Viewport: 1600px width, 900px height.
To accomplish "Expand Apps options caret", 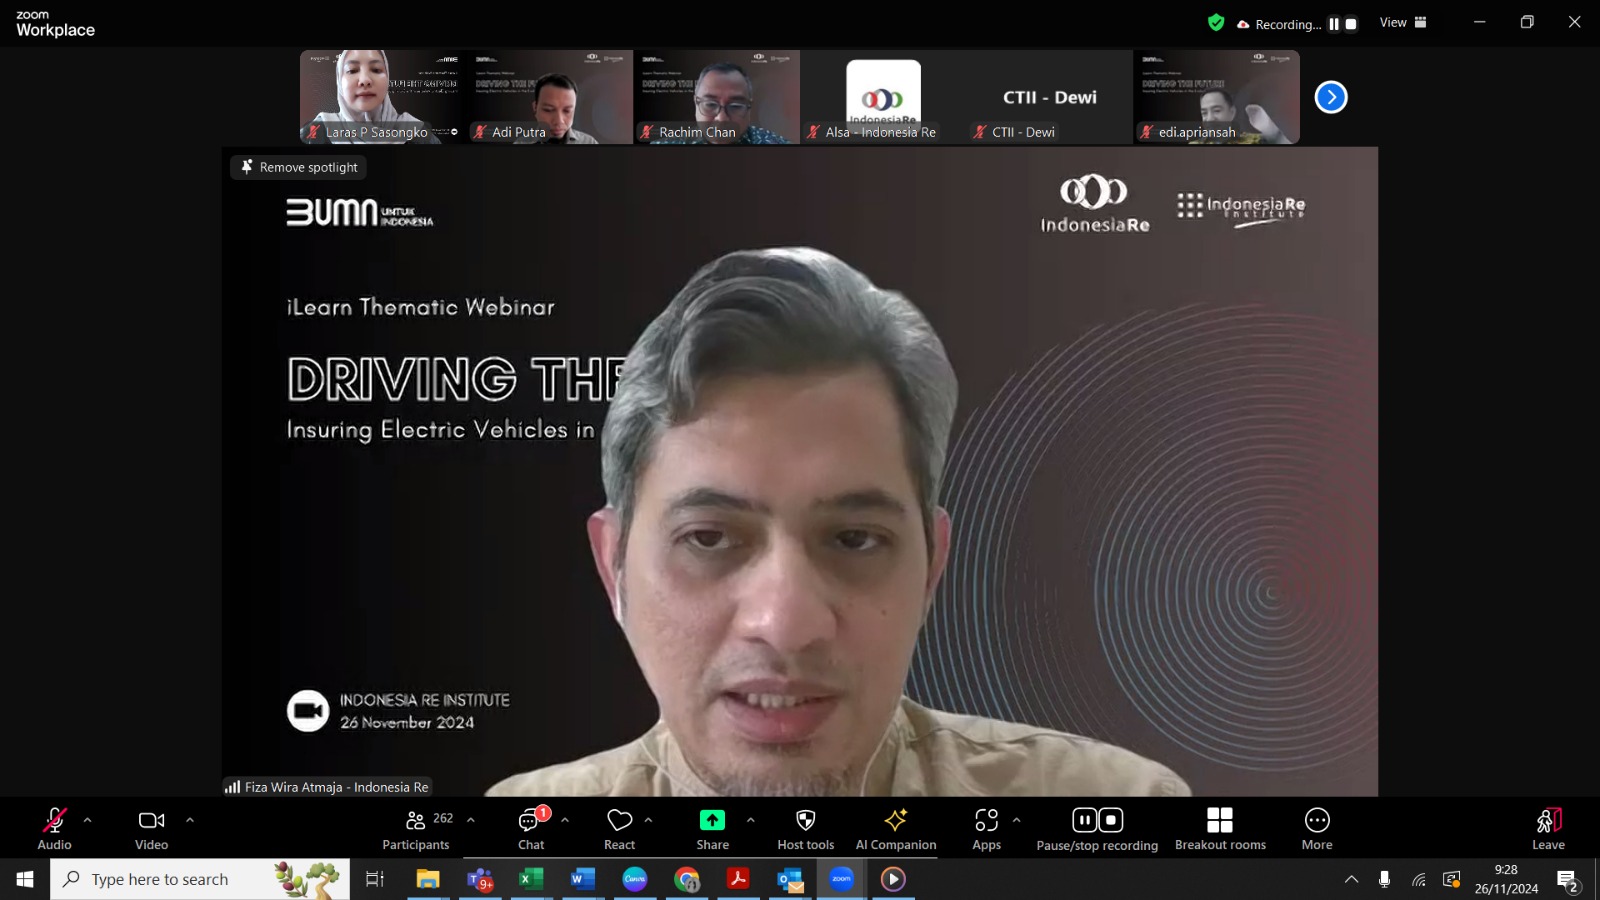I will (x=1017, y=820).
